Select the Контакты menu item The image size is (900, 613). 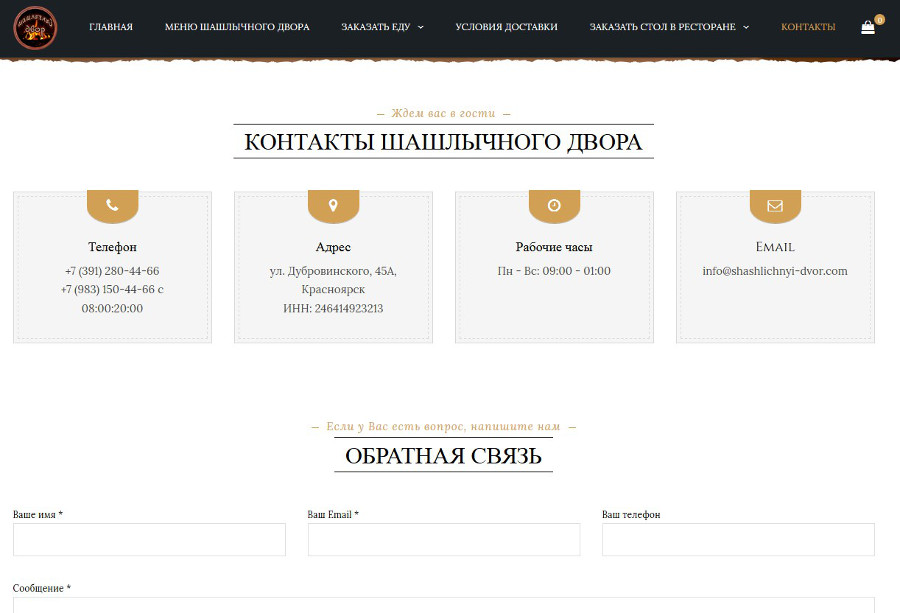pyautogui.click(x=808, y=27)
